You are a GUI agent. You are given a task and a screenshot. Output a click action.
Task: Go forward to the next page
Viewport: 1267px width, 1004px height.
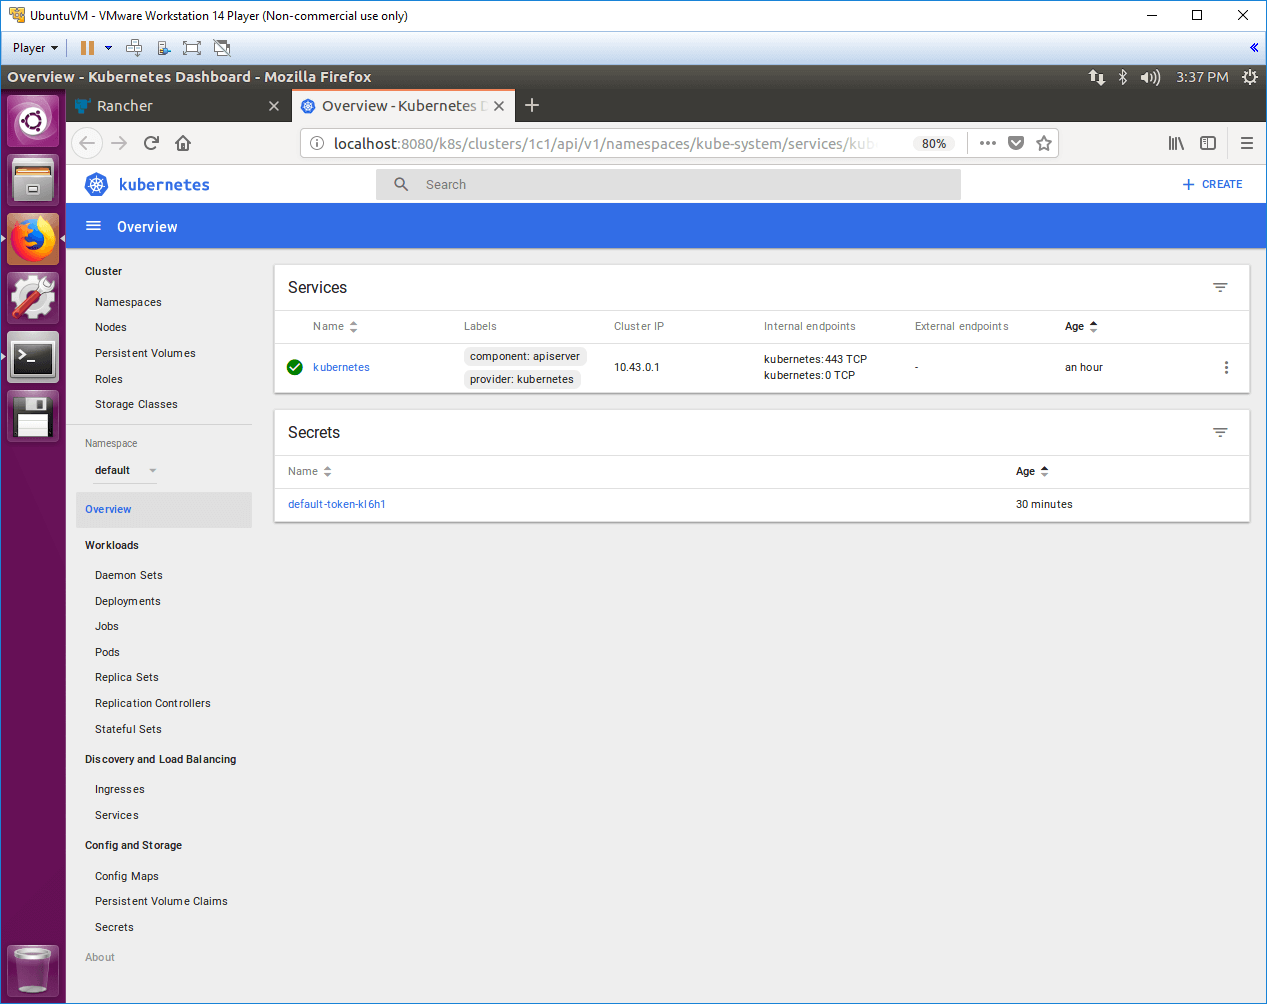(x=119, y=143)
